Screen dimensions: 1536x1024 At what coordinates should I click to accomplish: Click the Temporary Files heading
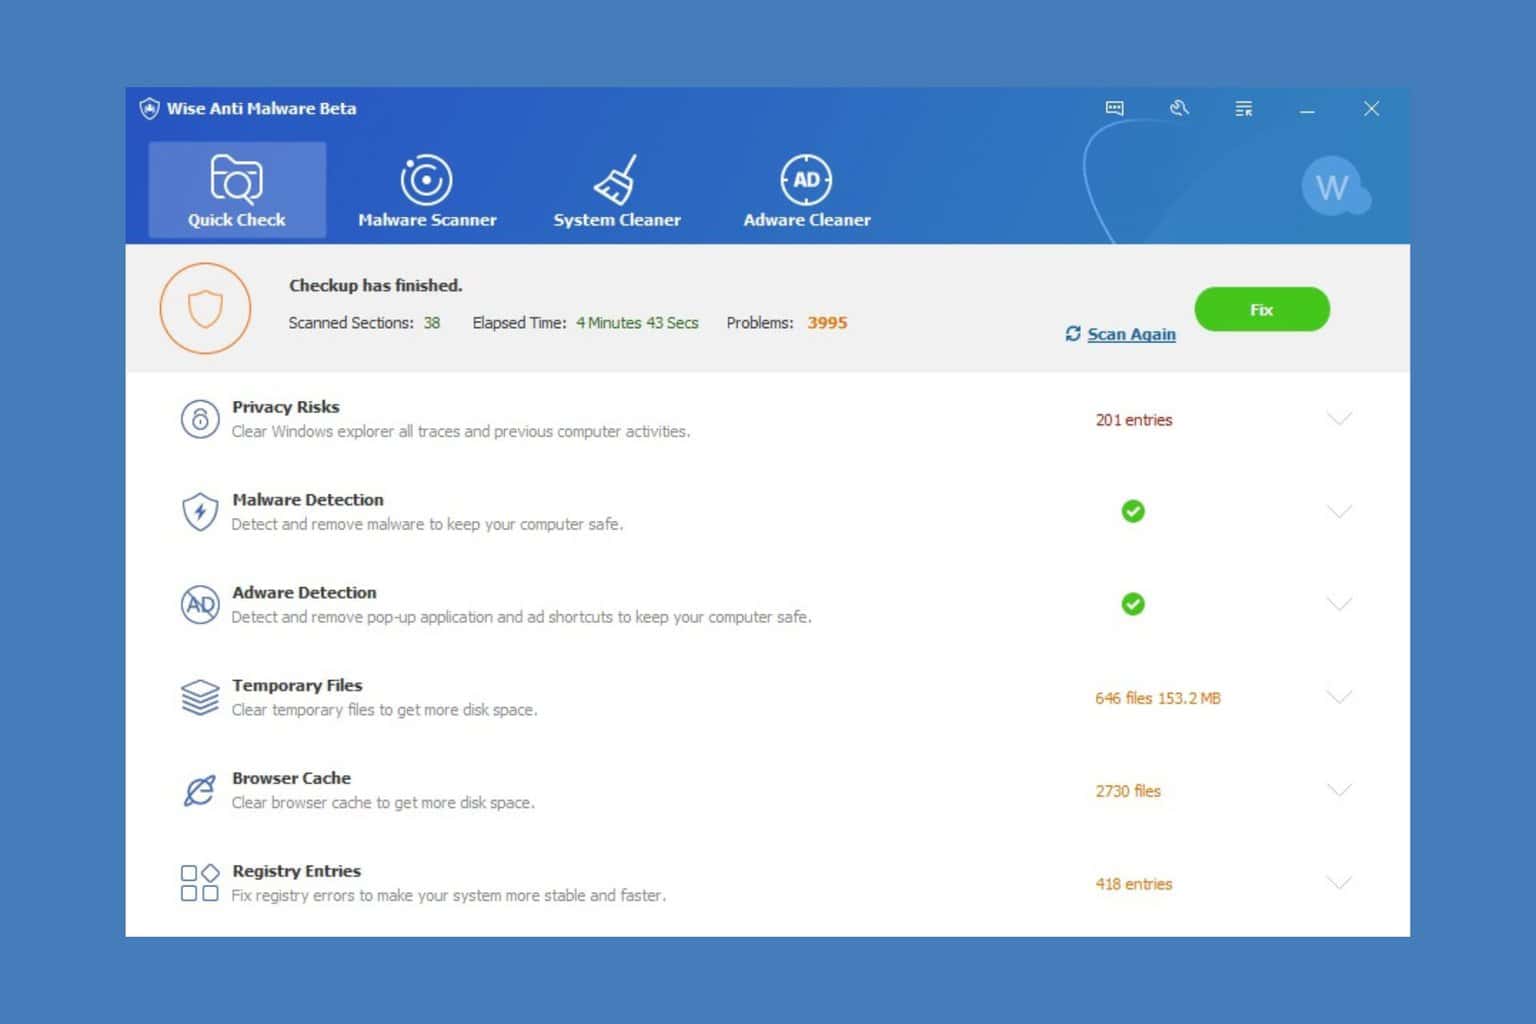(297, 686)
